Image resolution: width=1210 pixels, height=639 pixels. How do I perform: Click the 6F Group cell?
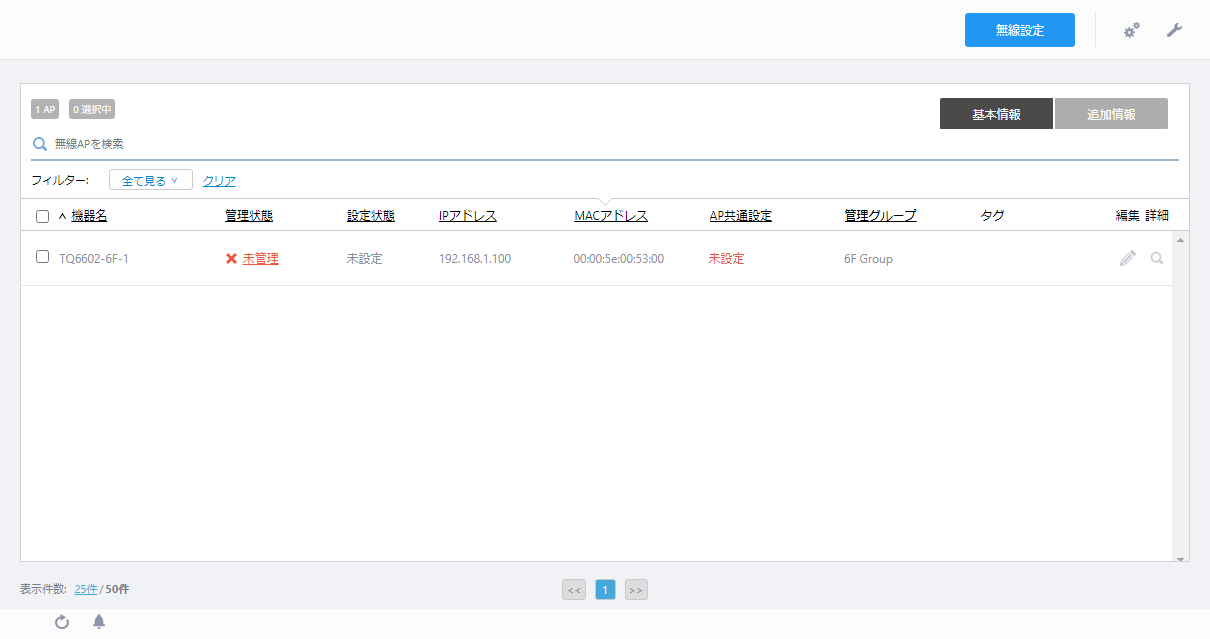[868, 259]
